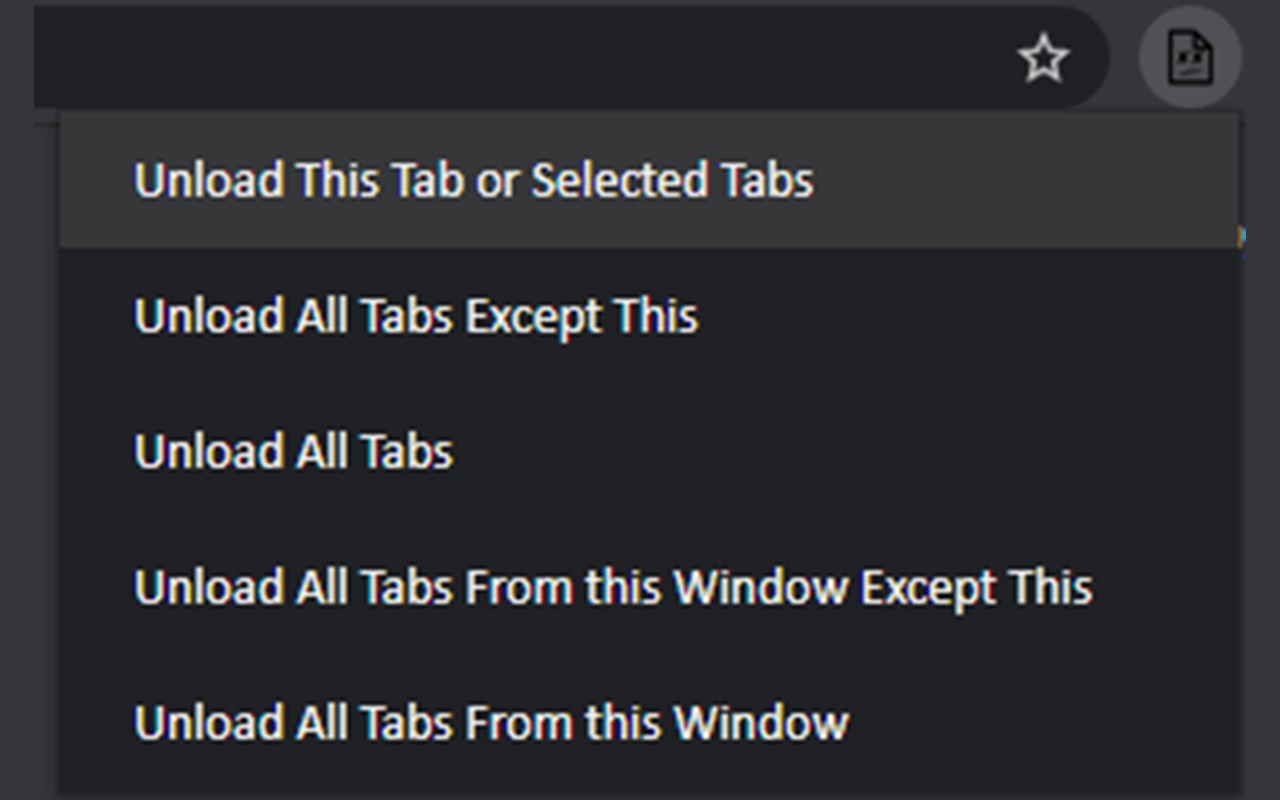The width and height of the screenshot is (1280, 800).
Task: Click the bookmark star icon
Action: pos(1043,58)
